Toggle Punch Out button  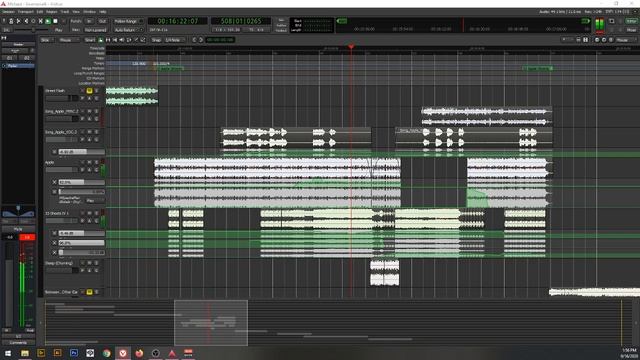tap(102, 21)
